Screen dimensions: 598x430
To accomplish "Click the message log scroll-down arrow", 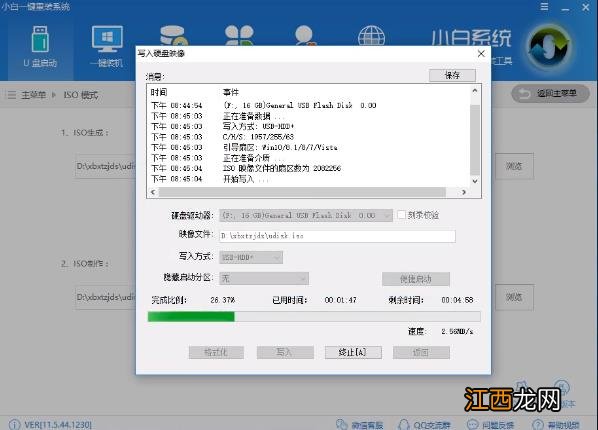I will coord(475,181).
